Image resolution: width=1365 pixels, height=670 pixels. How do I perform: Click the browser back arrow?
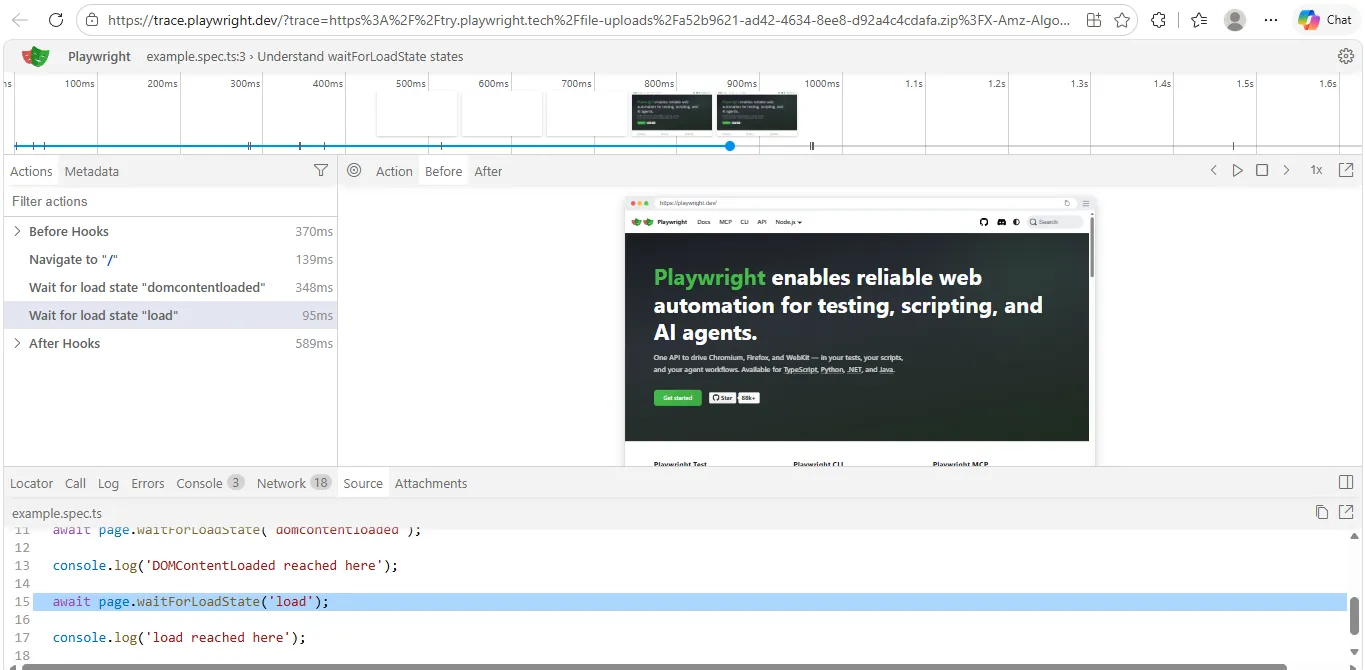pos(20,20)
